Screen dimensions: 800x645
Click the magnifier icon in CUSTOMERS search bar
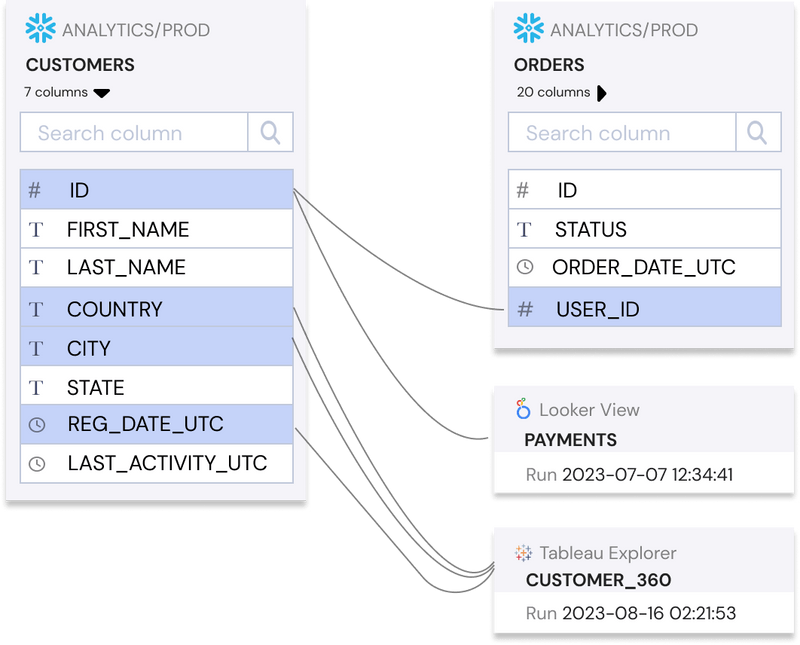(x=268, y=133)
